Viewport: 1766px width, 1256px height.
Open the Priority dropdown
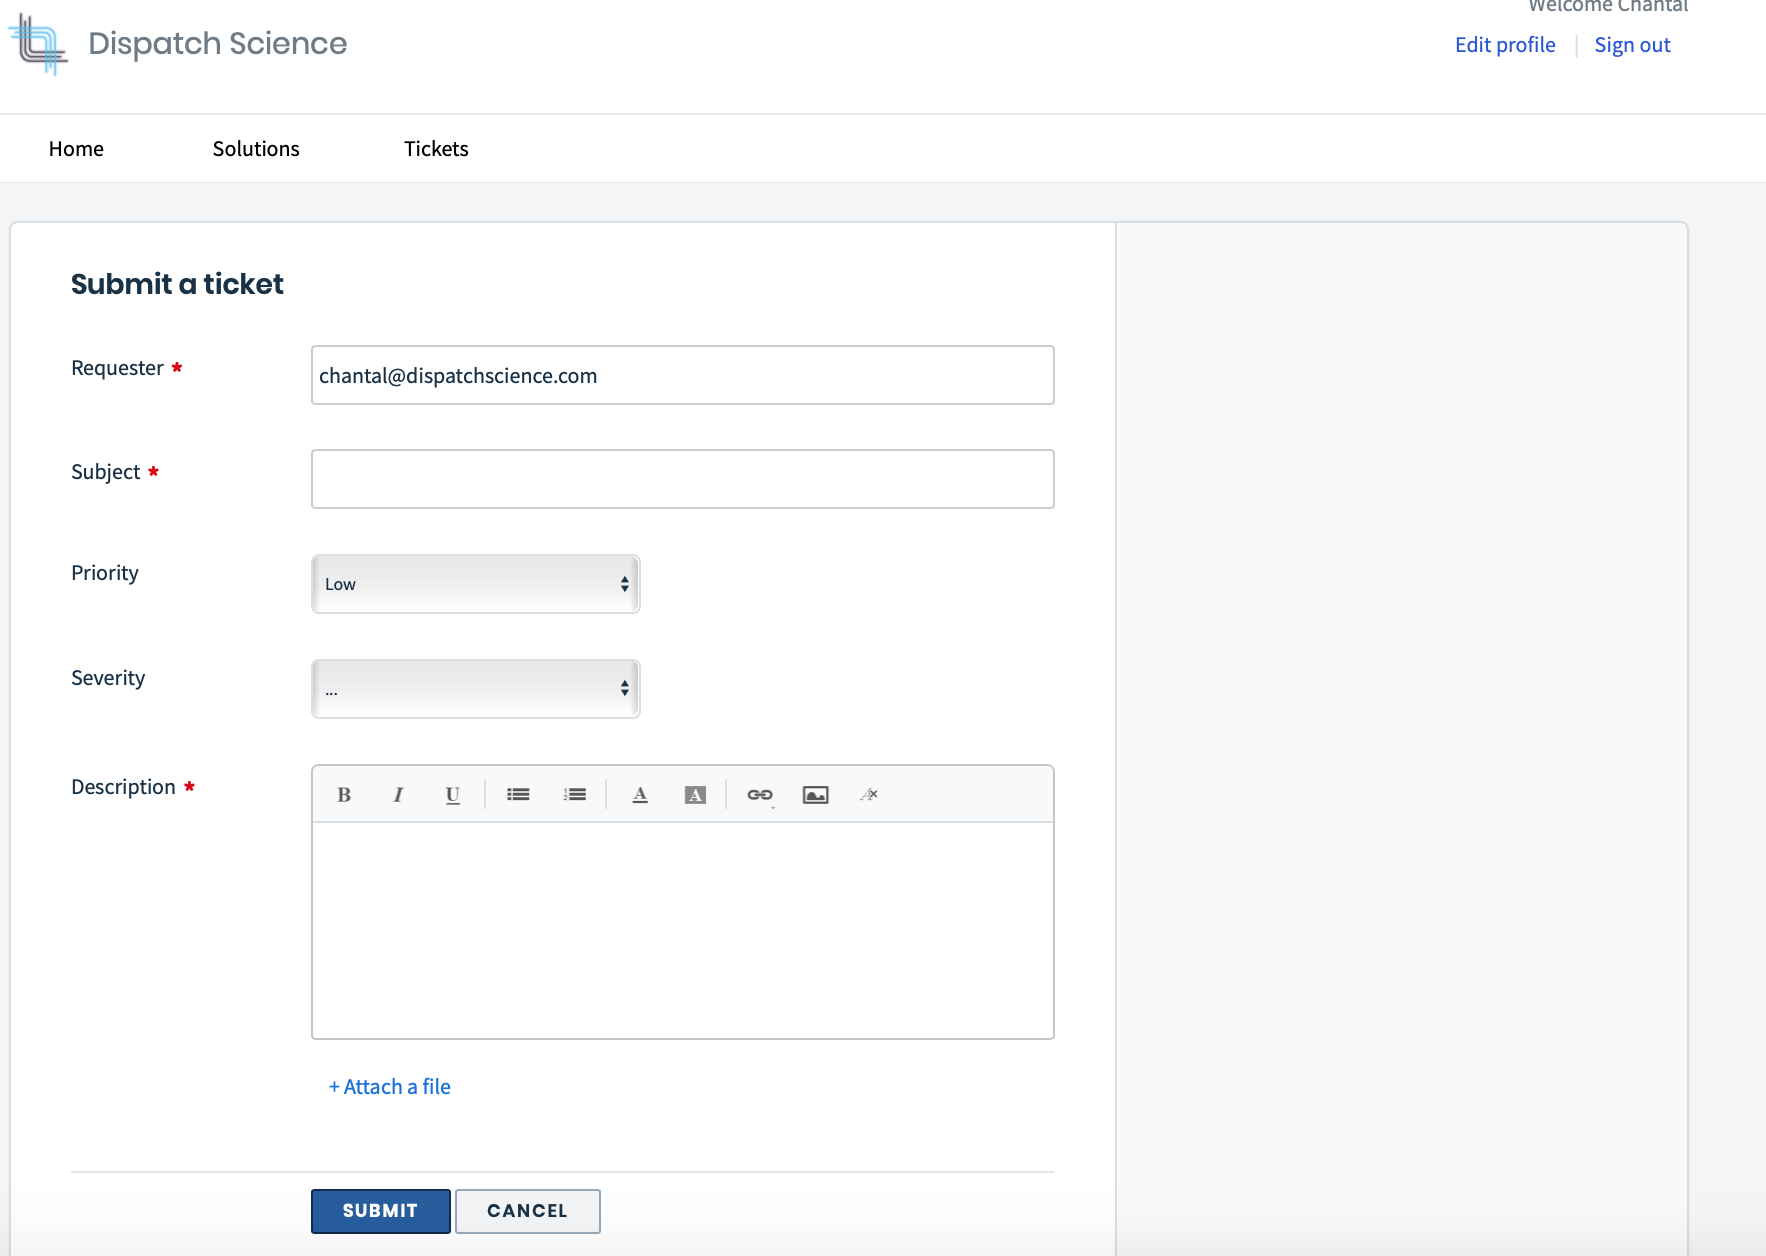476,584
